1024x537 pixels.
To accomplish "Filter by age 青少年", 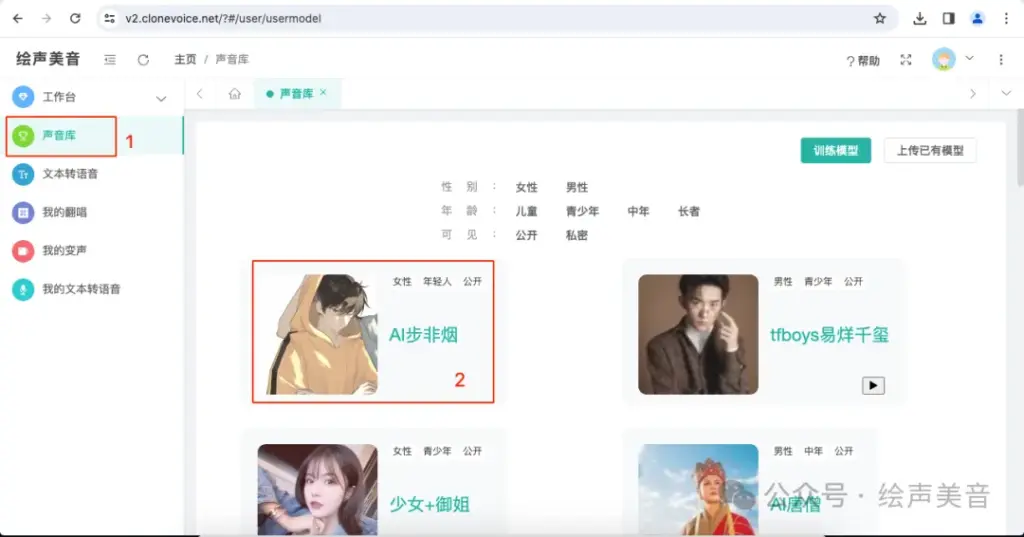I will pyautogui.click(x=583, y=212).
